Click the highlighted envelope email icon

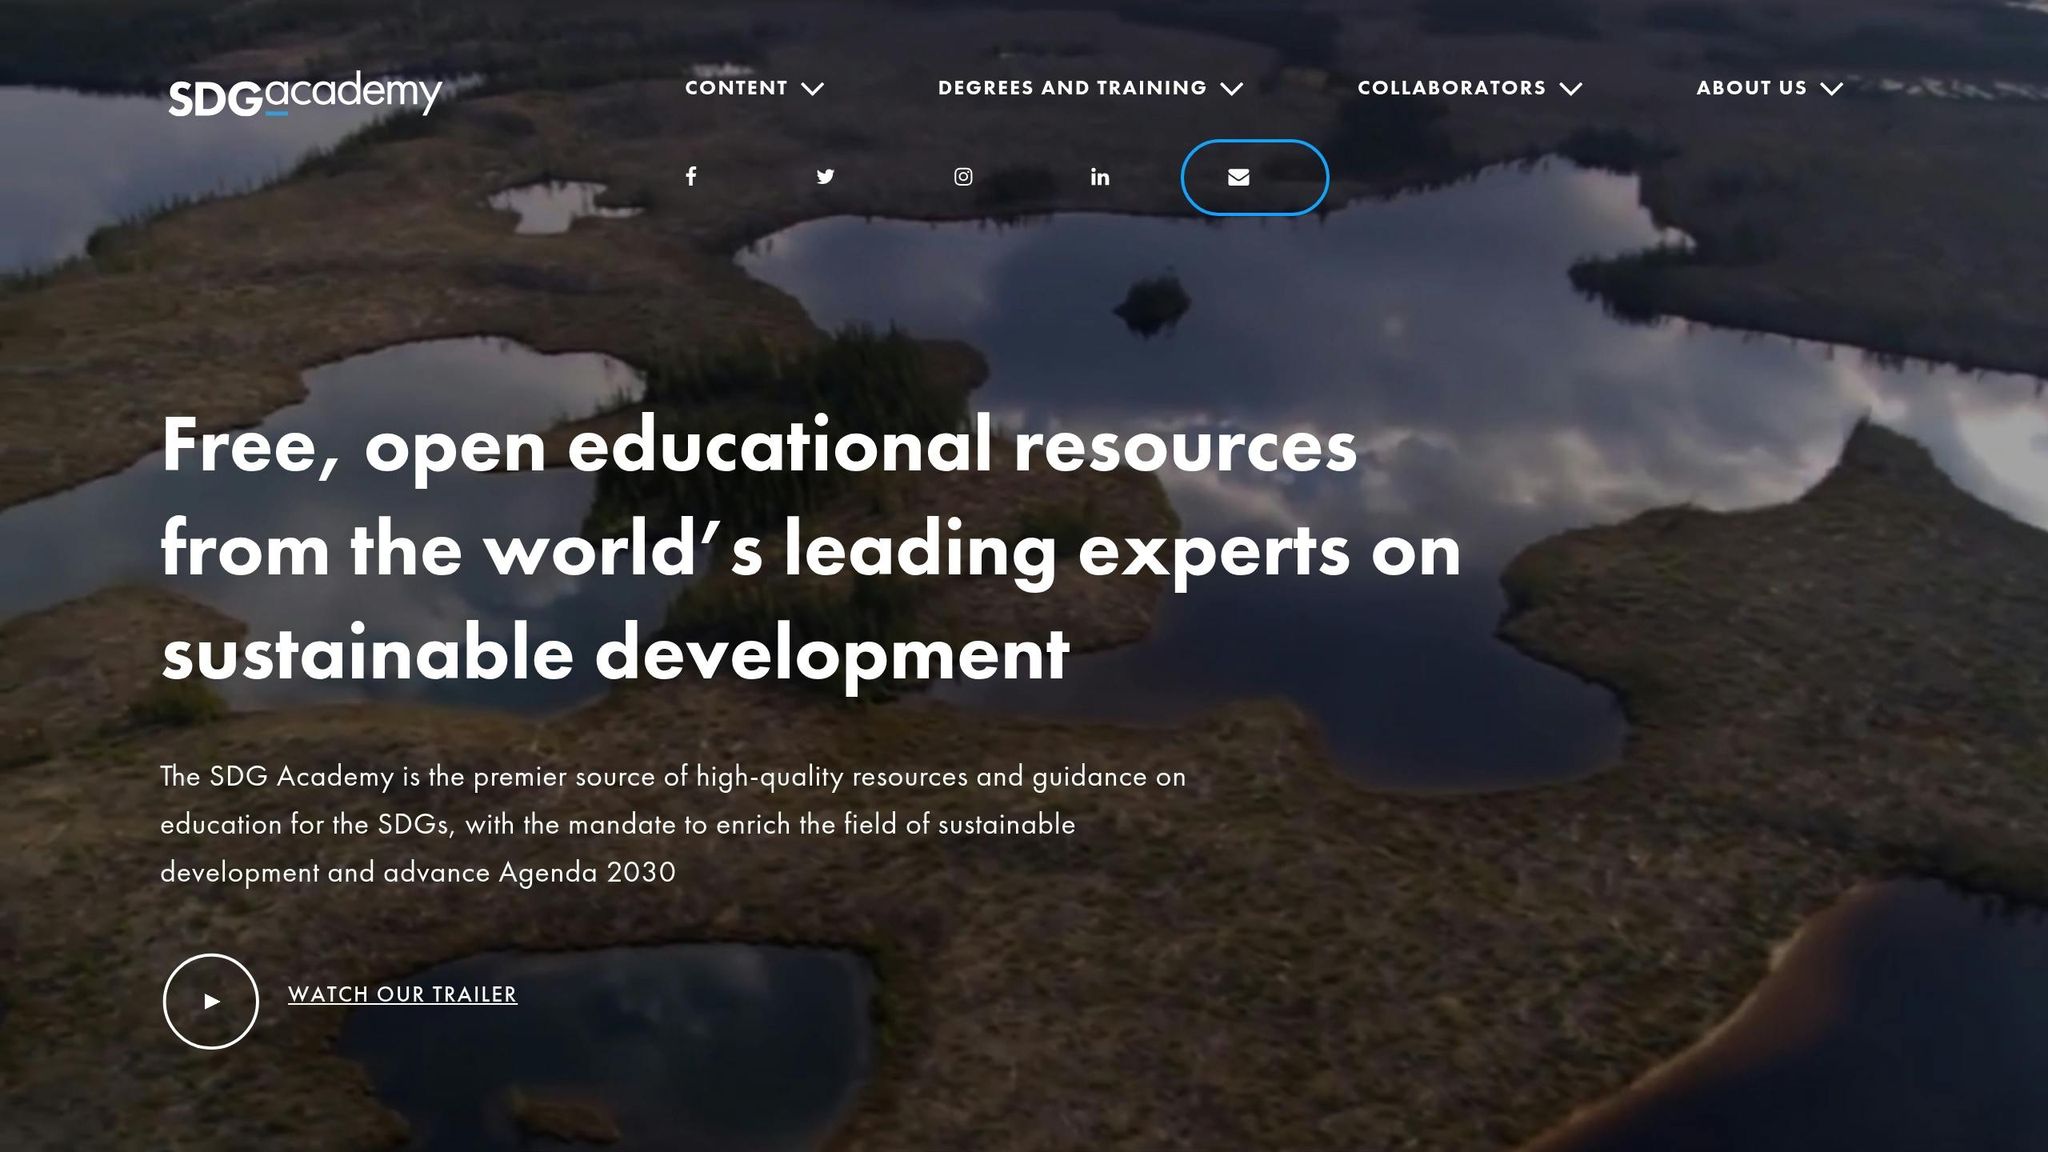[1239, 177]
